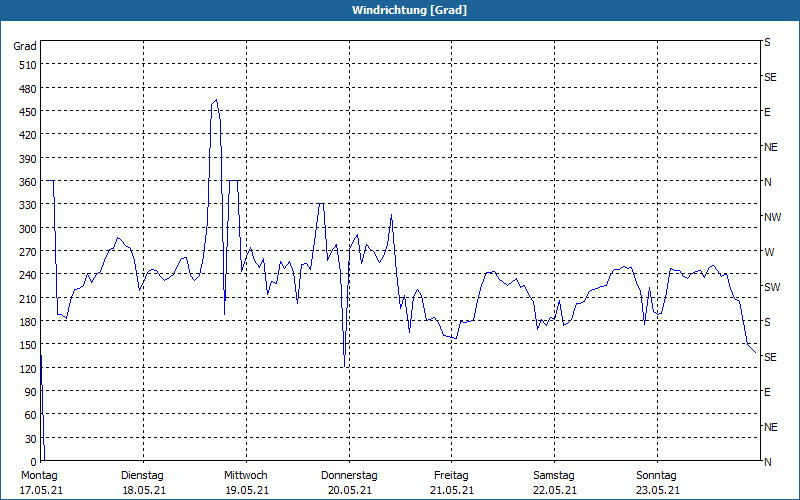
Task: Click the NW compass label on right axis
Action: pos(772,217)
